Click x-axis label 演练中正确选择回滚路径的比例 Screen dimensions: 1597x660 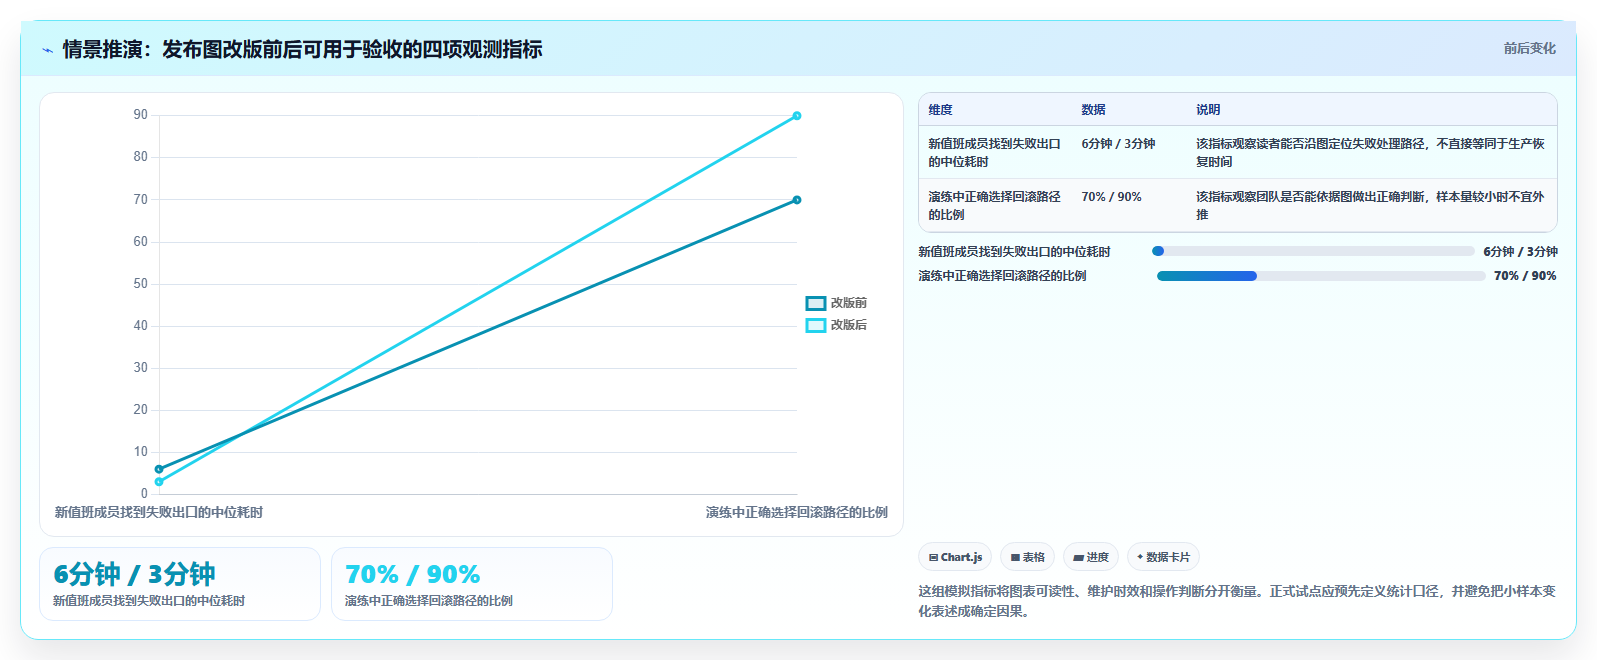click(x=797, y=512)
